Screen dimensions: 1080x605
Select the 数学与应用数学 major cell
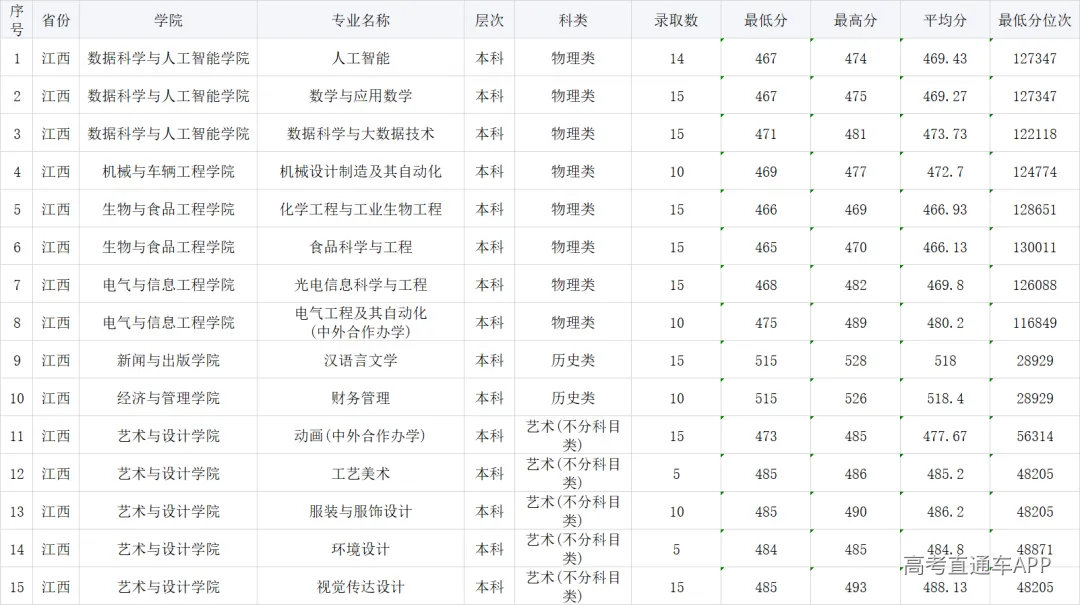(361, 96)
